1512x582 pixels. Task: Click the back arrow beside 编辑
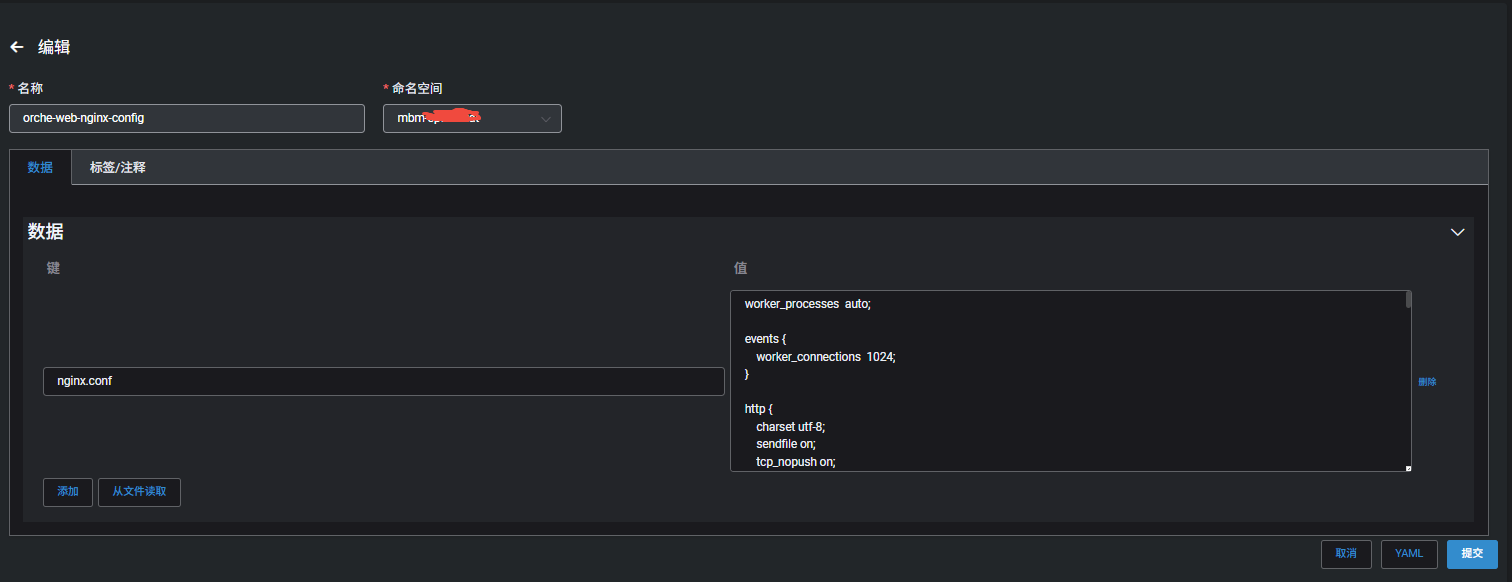pyautogui.click(x=16, y=47)
